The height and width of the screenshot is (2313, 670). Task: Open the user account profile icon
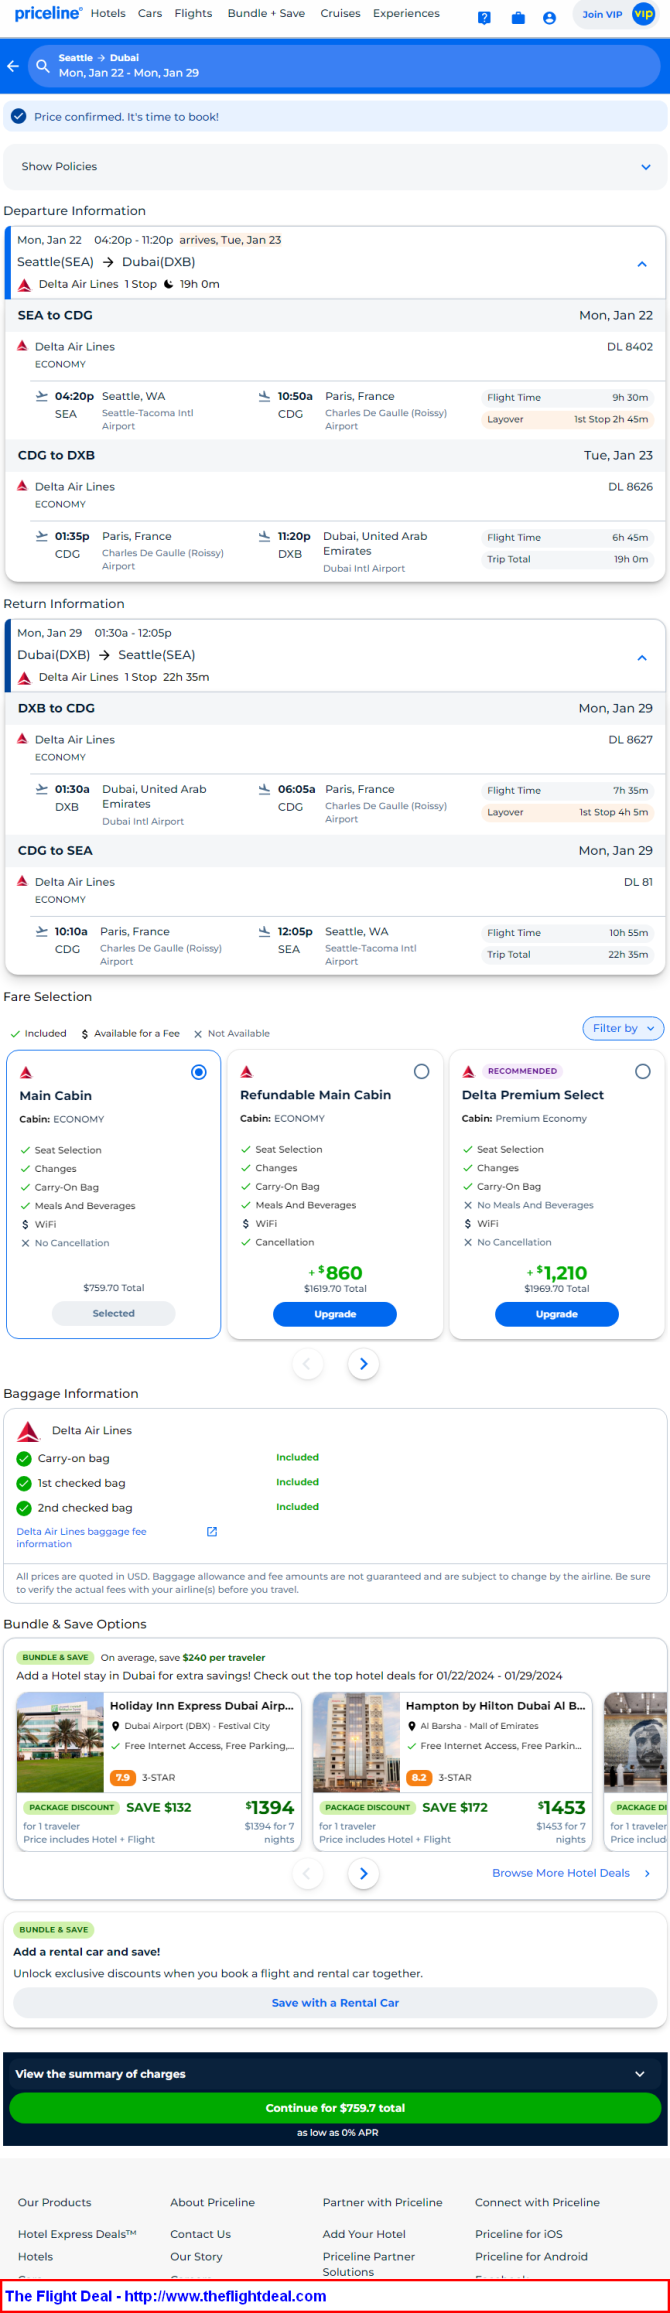pos(549,18)
